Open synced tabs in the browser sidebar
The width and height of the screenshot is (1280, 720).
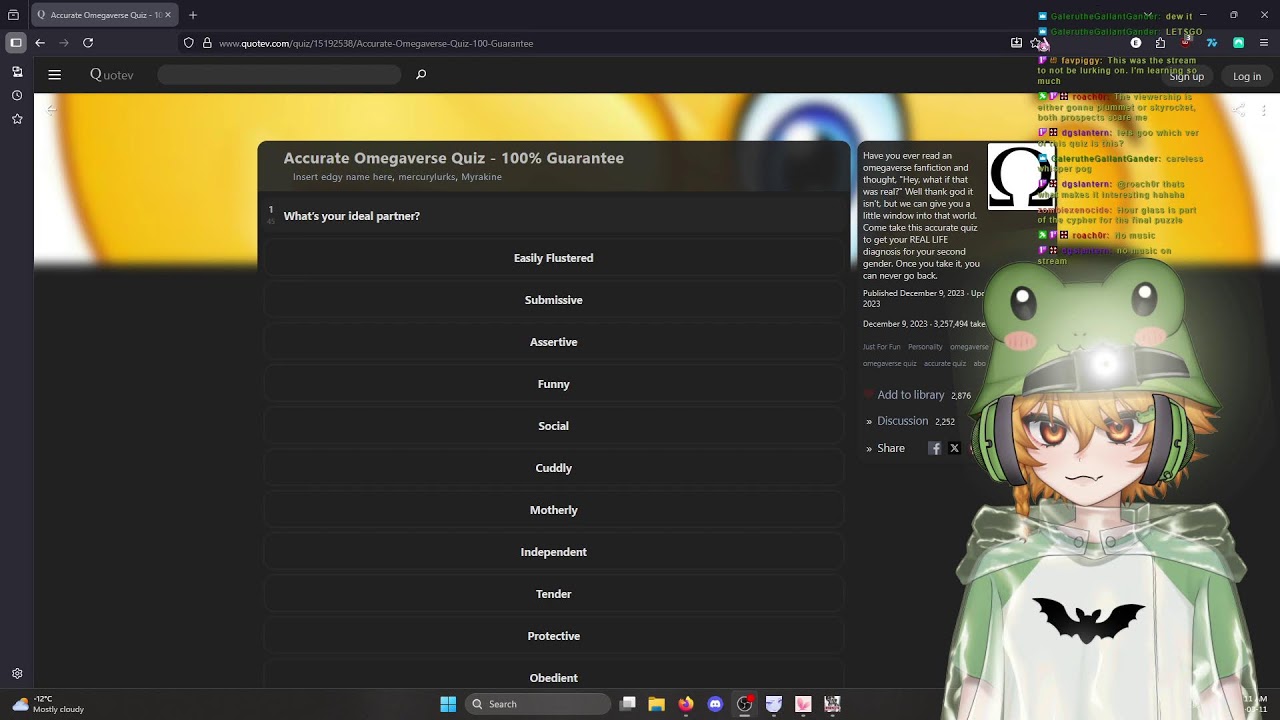click(x=17, y=72)
